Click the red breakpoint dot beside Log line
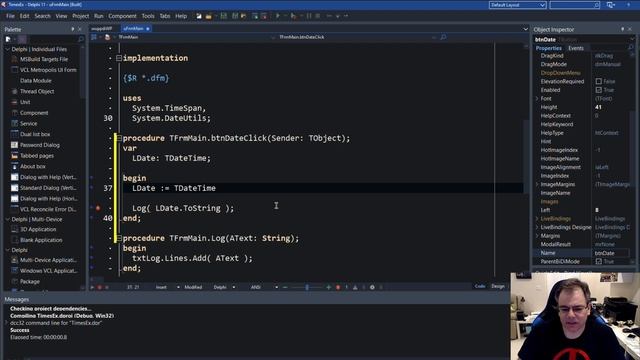 point(98,208)
